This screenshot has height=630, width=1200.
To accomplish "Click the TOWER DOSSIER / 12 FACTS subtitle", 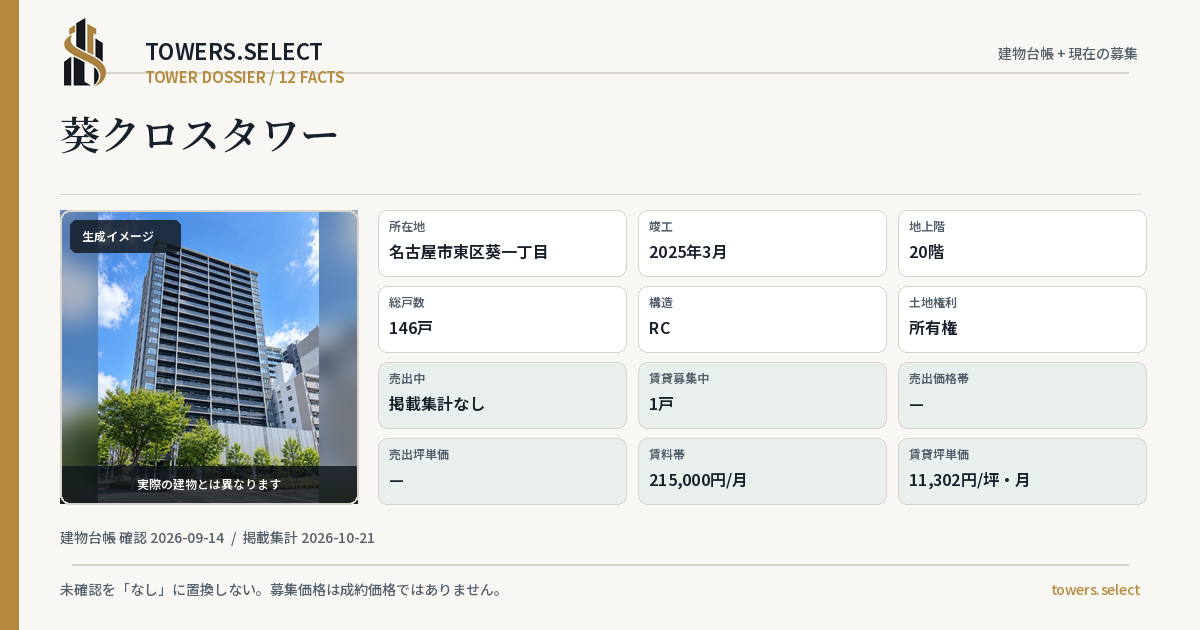I will (x=245, y=77).
